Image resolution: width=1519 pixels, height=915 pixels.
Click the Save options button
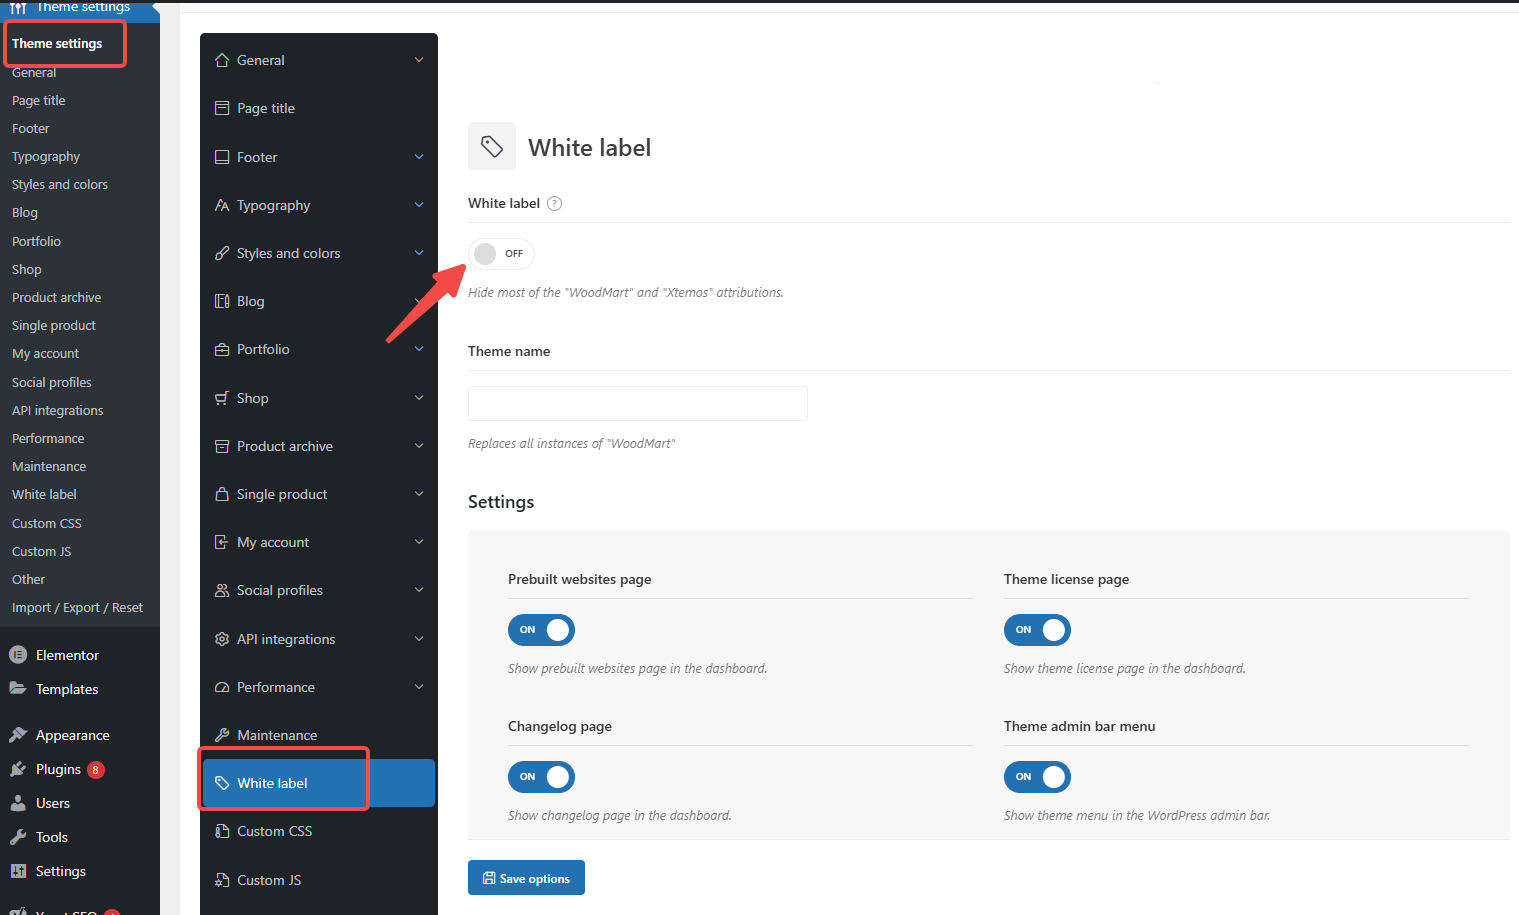(526, 878)
